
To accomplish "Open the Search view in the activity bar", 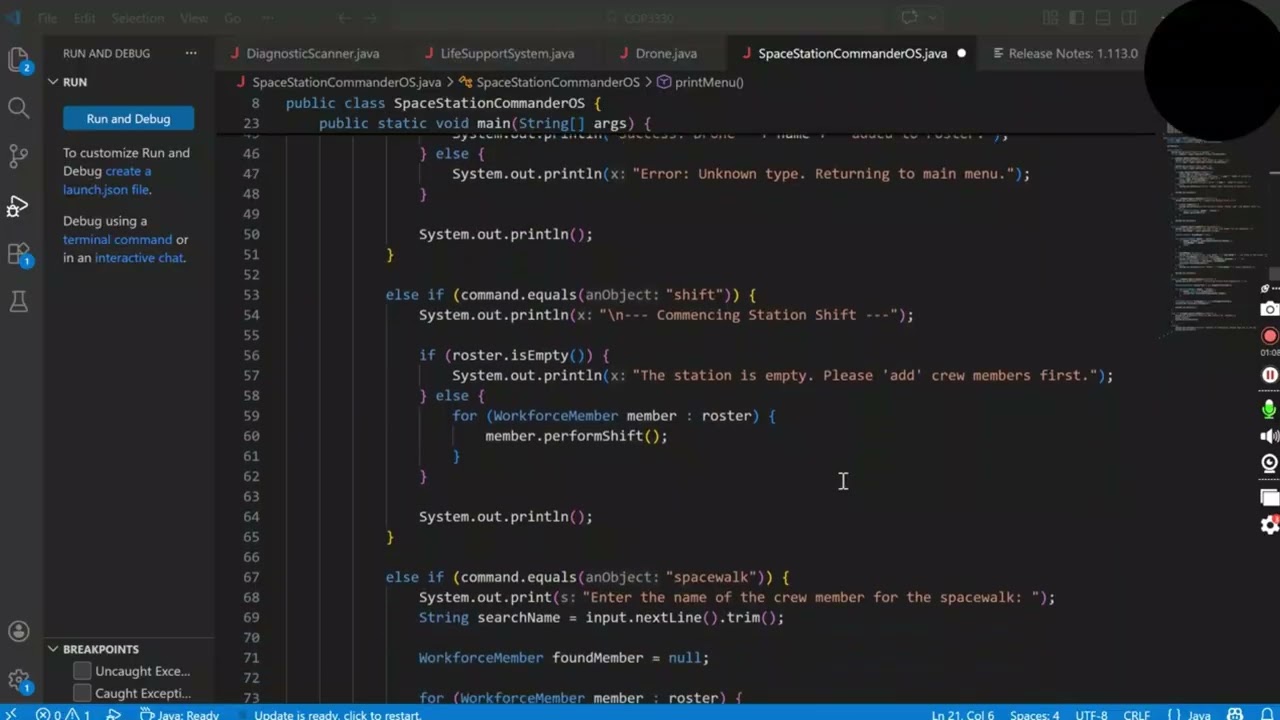I will 18,108.
